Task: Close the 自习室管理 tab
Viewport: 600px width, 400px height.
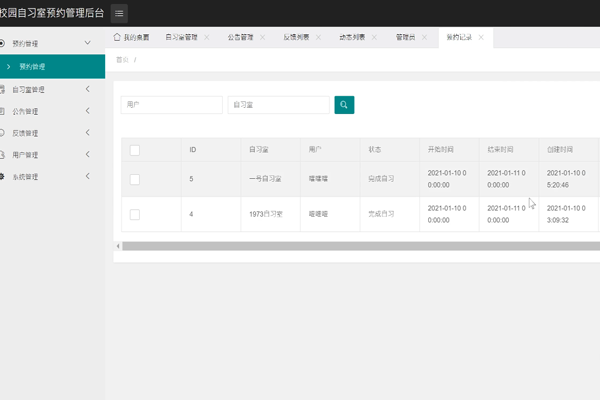Action: pos(207,37)
